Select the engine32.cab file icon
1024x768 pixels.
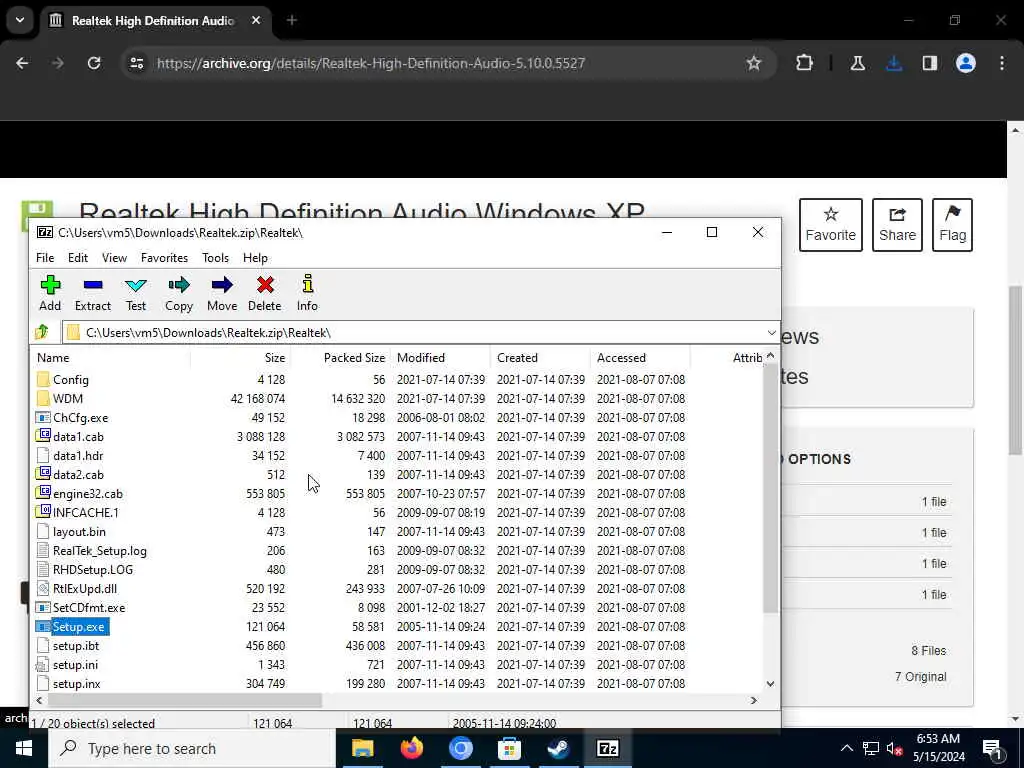(x=43, y=494)
